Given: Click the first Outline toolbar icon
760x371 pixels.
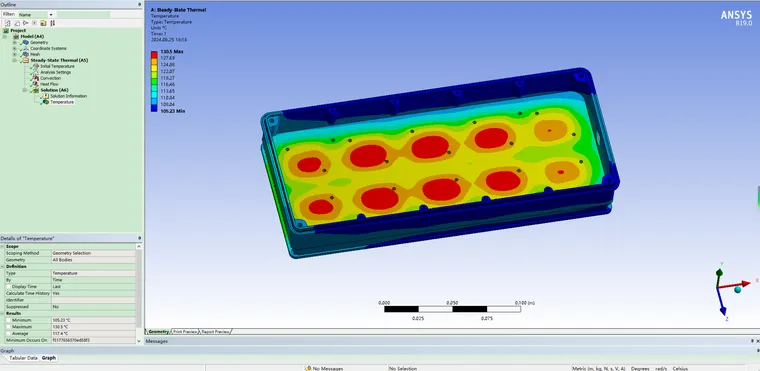Looking at the screenshot, I should pyautogui.click(x=7, y=23).
